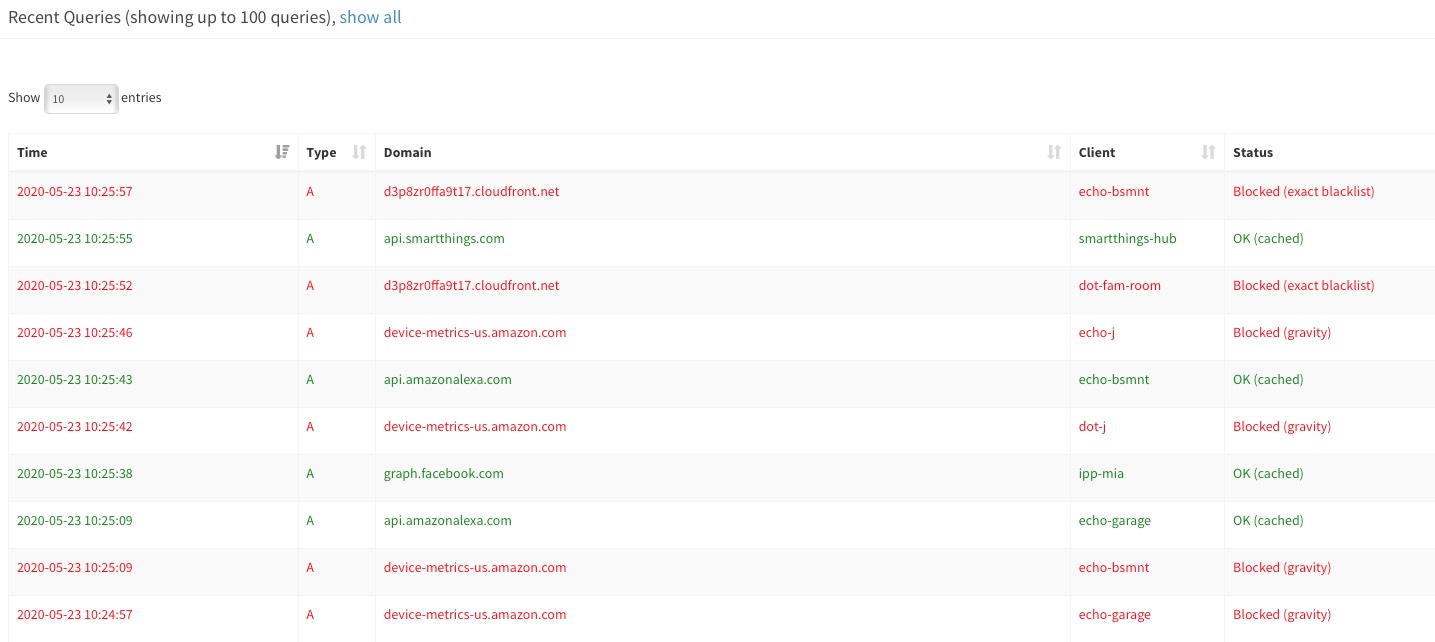Click 'Blocked (gravity)' in the 10:25:09 echo-bsmnt row
This screenshot has height=642, width=1435.
pos(1282,567)
